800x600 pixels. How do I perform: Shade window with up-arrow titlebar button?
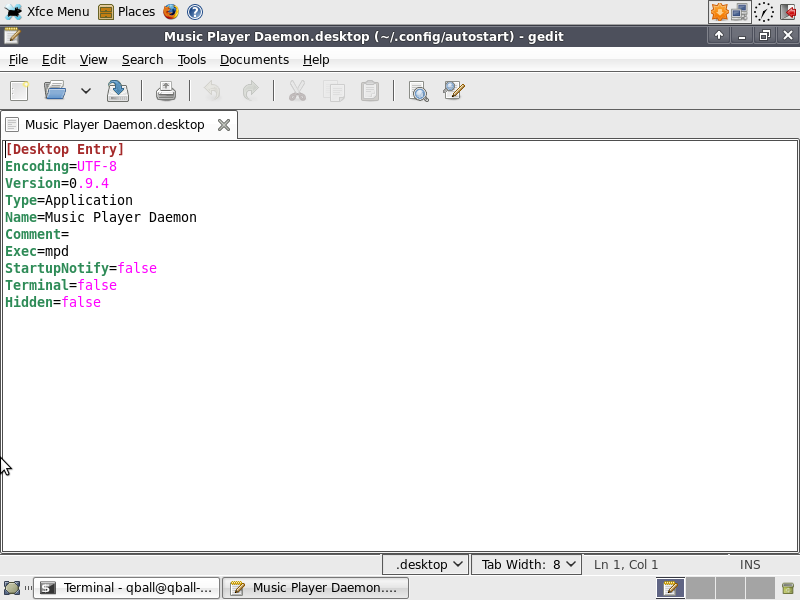[x=719, y=35]
